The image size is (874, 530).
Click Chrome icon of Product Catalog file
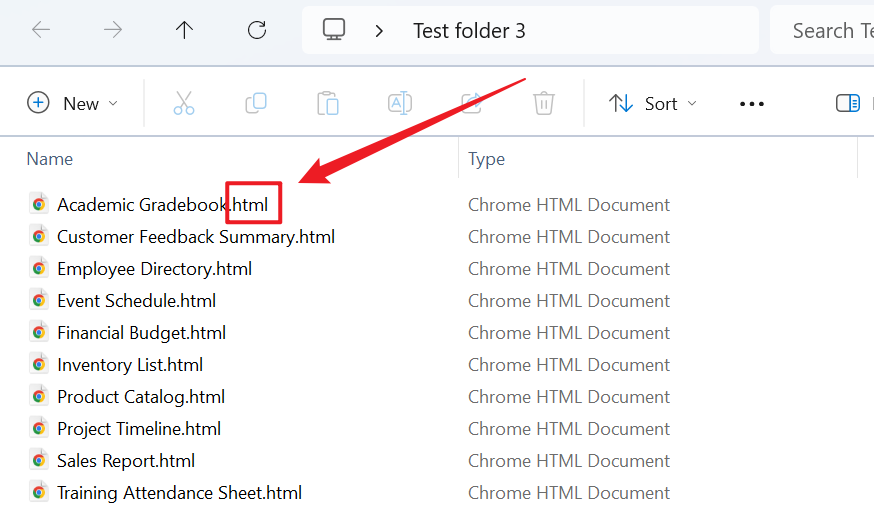[38, 396]
